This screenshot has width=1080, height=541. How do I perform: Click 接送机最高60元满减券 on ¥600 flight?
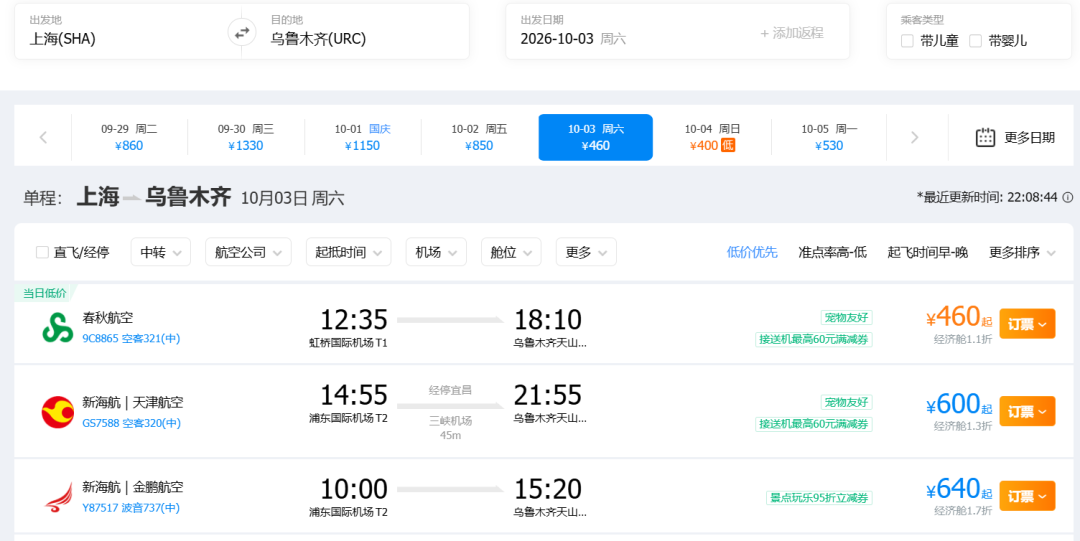tap(813, 424)
